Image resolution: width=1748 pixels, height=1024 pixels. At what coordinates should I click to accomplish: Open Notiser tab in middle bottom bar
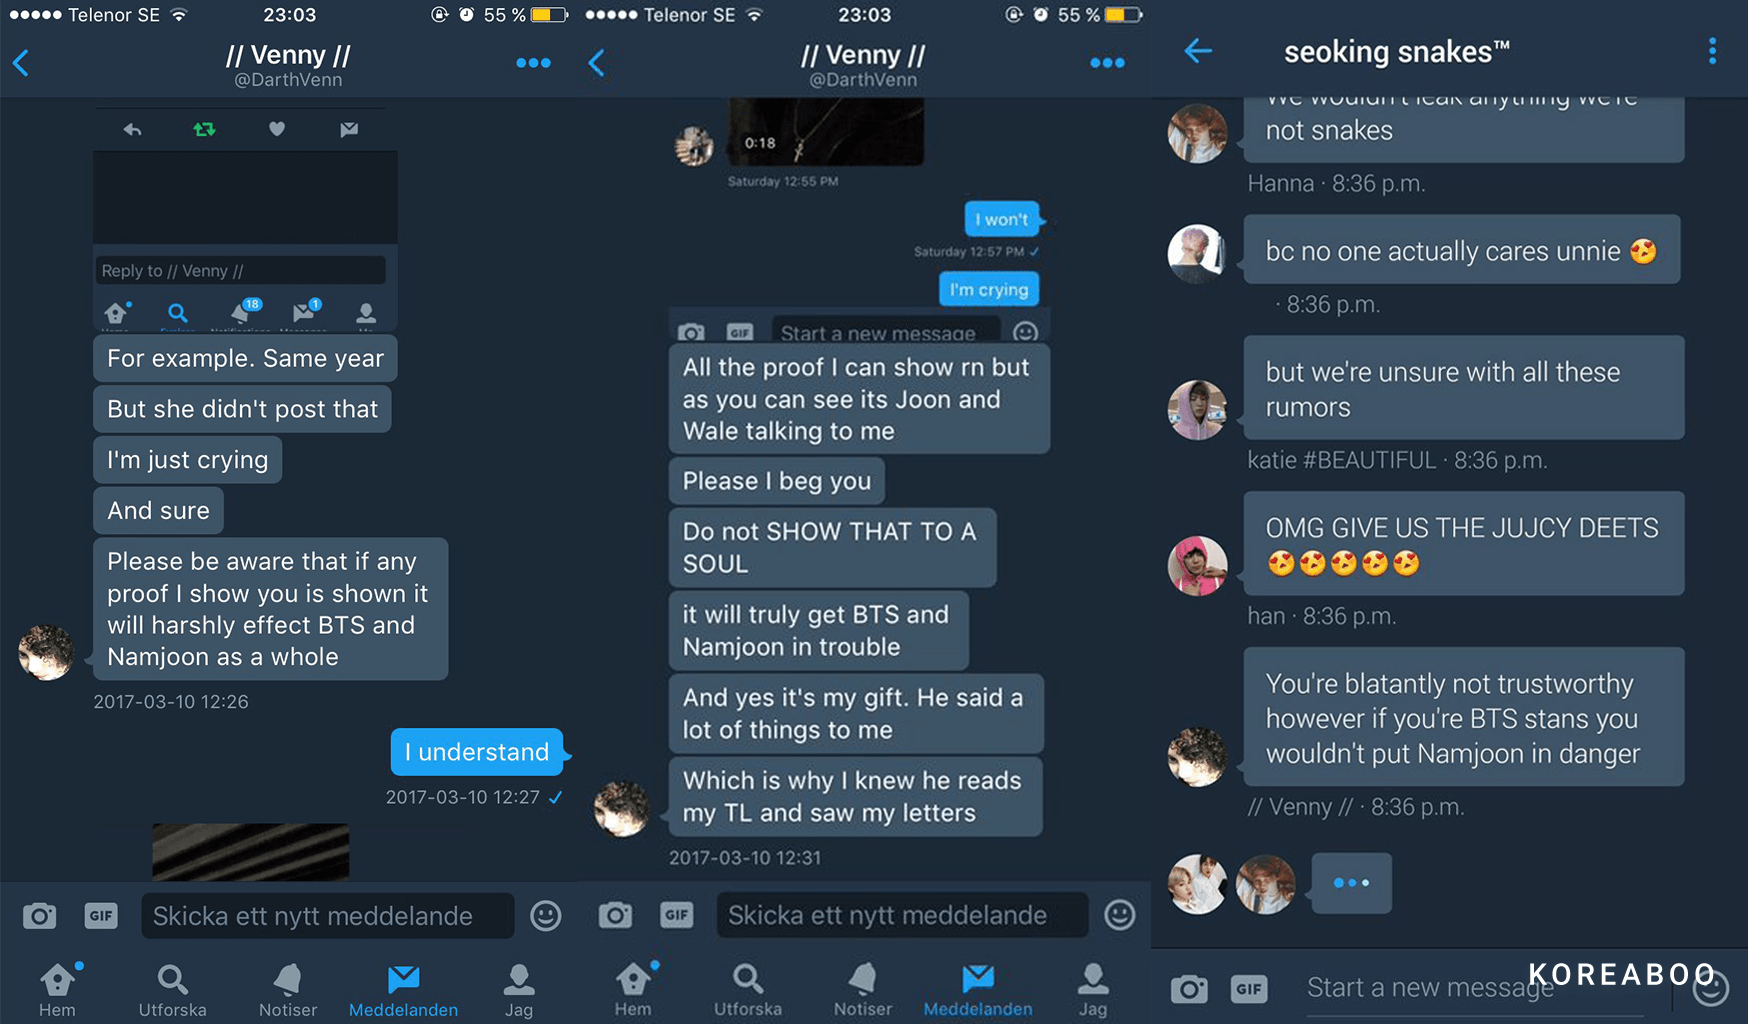862,990
